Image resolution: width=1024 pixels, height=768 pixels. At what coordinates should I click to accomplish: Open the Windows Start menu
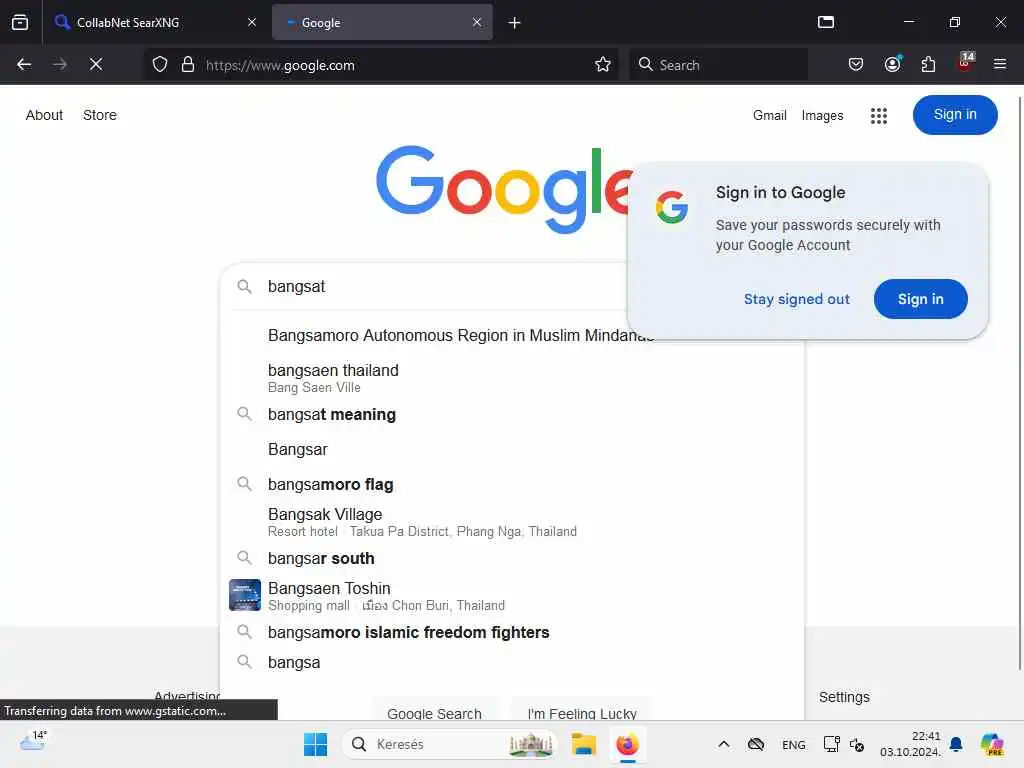[x=315, y=744]
